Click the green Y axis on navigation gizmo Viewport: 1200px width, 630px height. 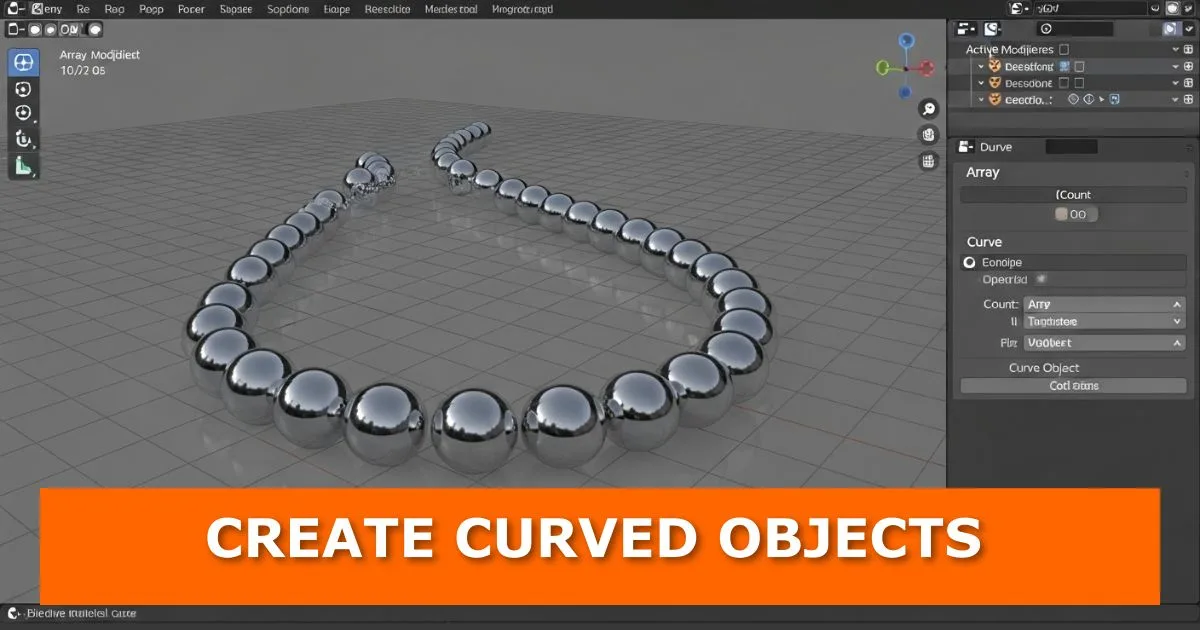[883, 68]
